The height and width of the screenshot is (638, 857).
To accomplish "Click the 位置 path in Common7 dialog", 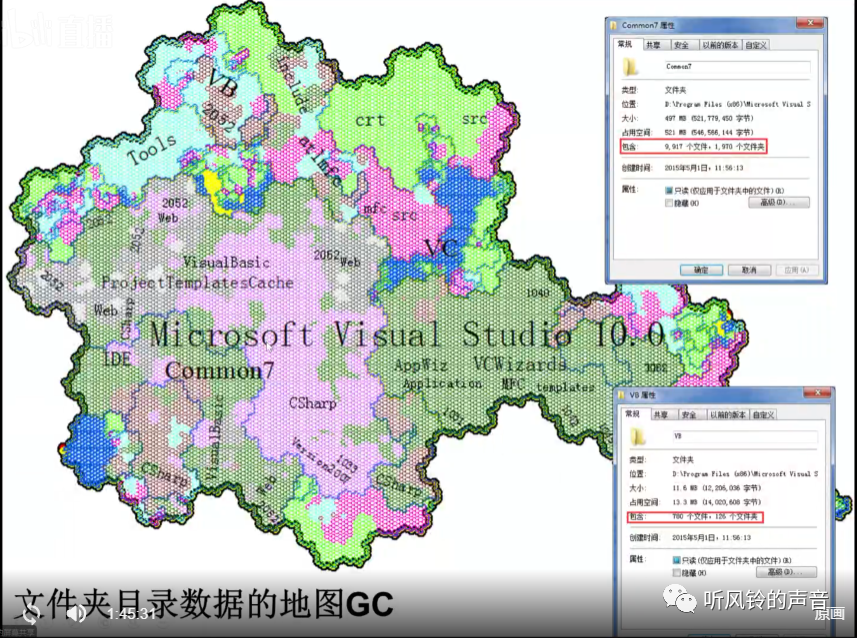I will [x=737, y=104].
